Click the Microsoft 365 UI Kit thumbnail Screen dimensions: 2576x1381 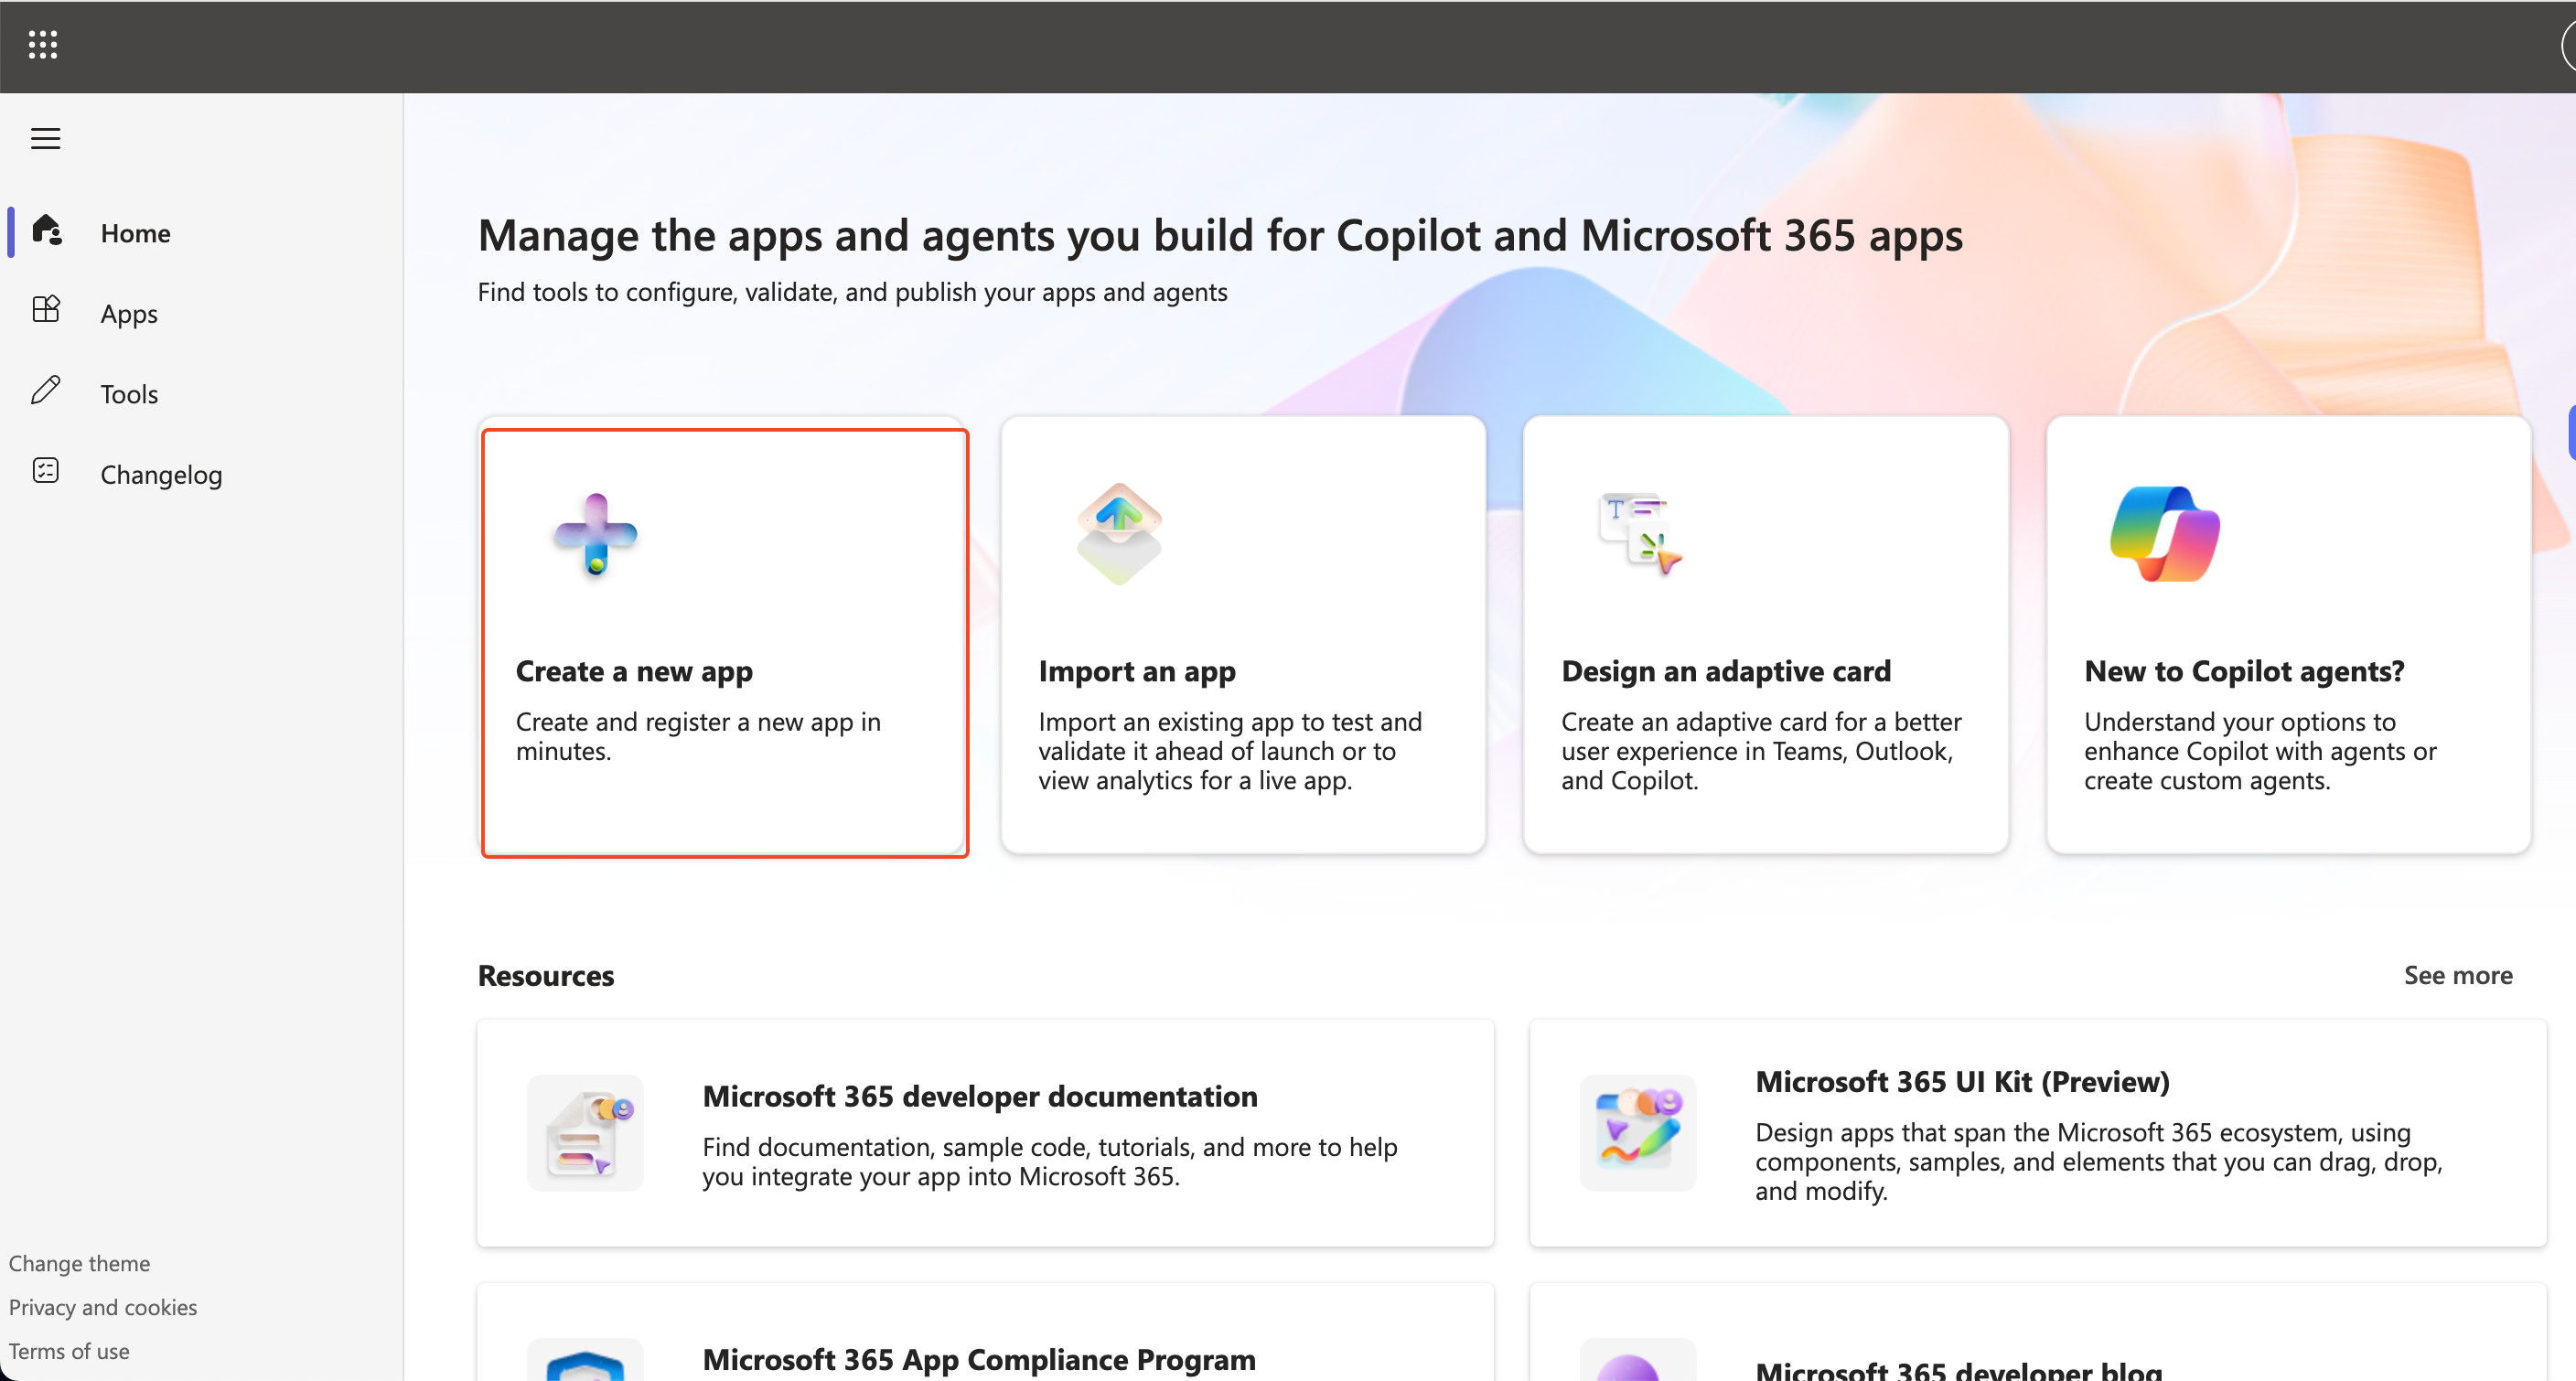[x=1638, y=1133]
